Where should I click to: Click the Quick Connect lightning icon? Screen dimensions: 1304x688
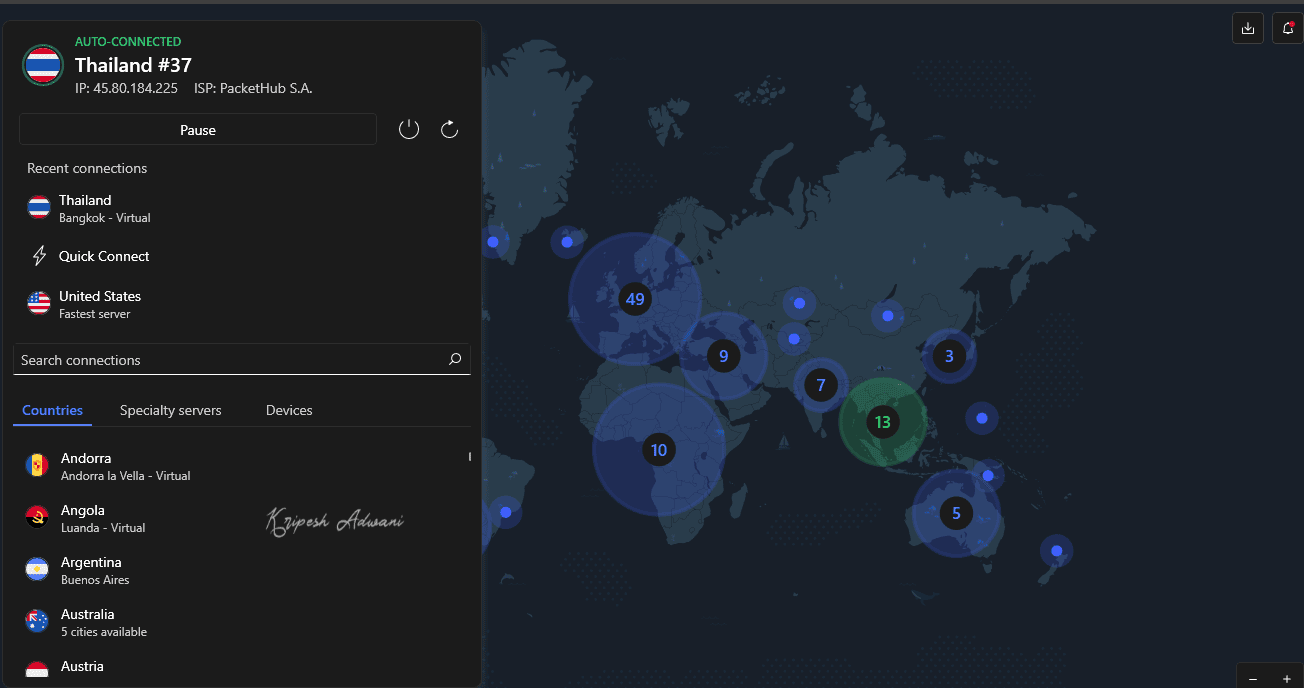tap(39, 256)
